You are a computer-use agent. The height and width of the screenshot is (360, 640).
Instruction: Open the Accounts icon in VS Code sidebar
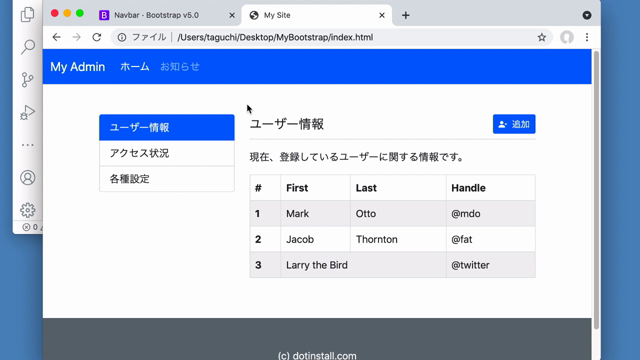[x=27, y=178]
